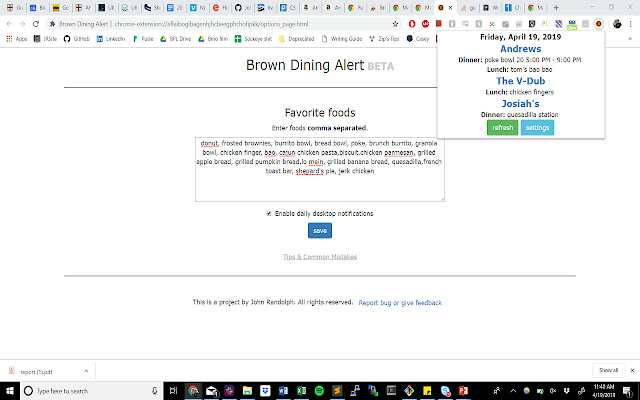Viewport: 640px width, 400px height.
Task: Click the Cortana microphone icon
Action: pyautogui.click(x=154, y=391)
